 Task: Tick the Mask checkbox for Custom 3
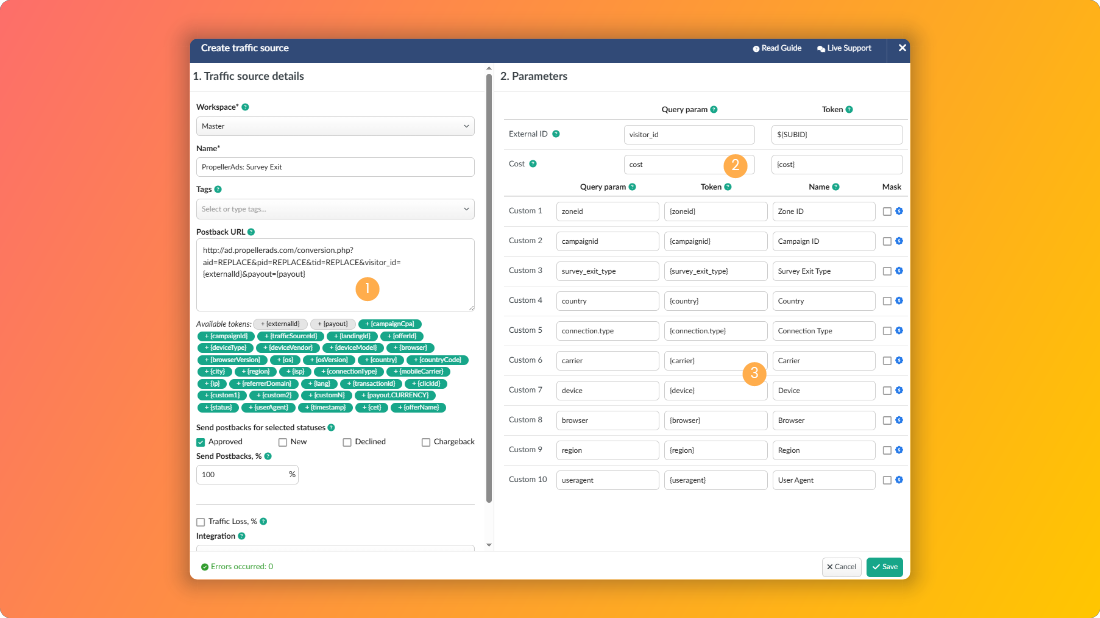pos(887,271)
